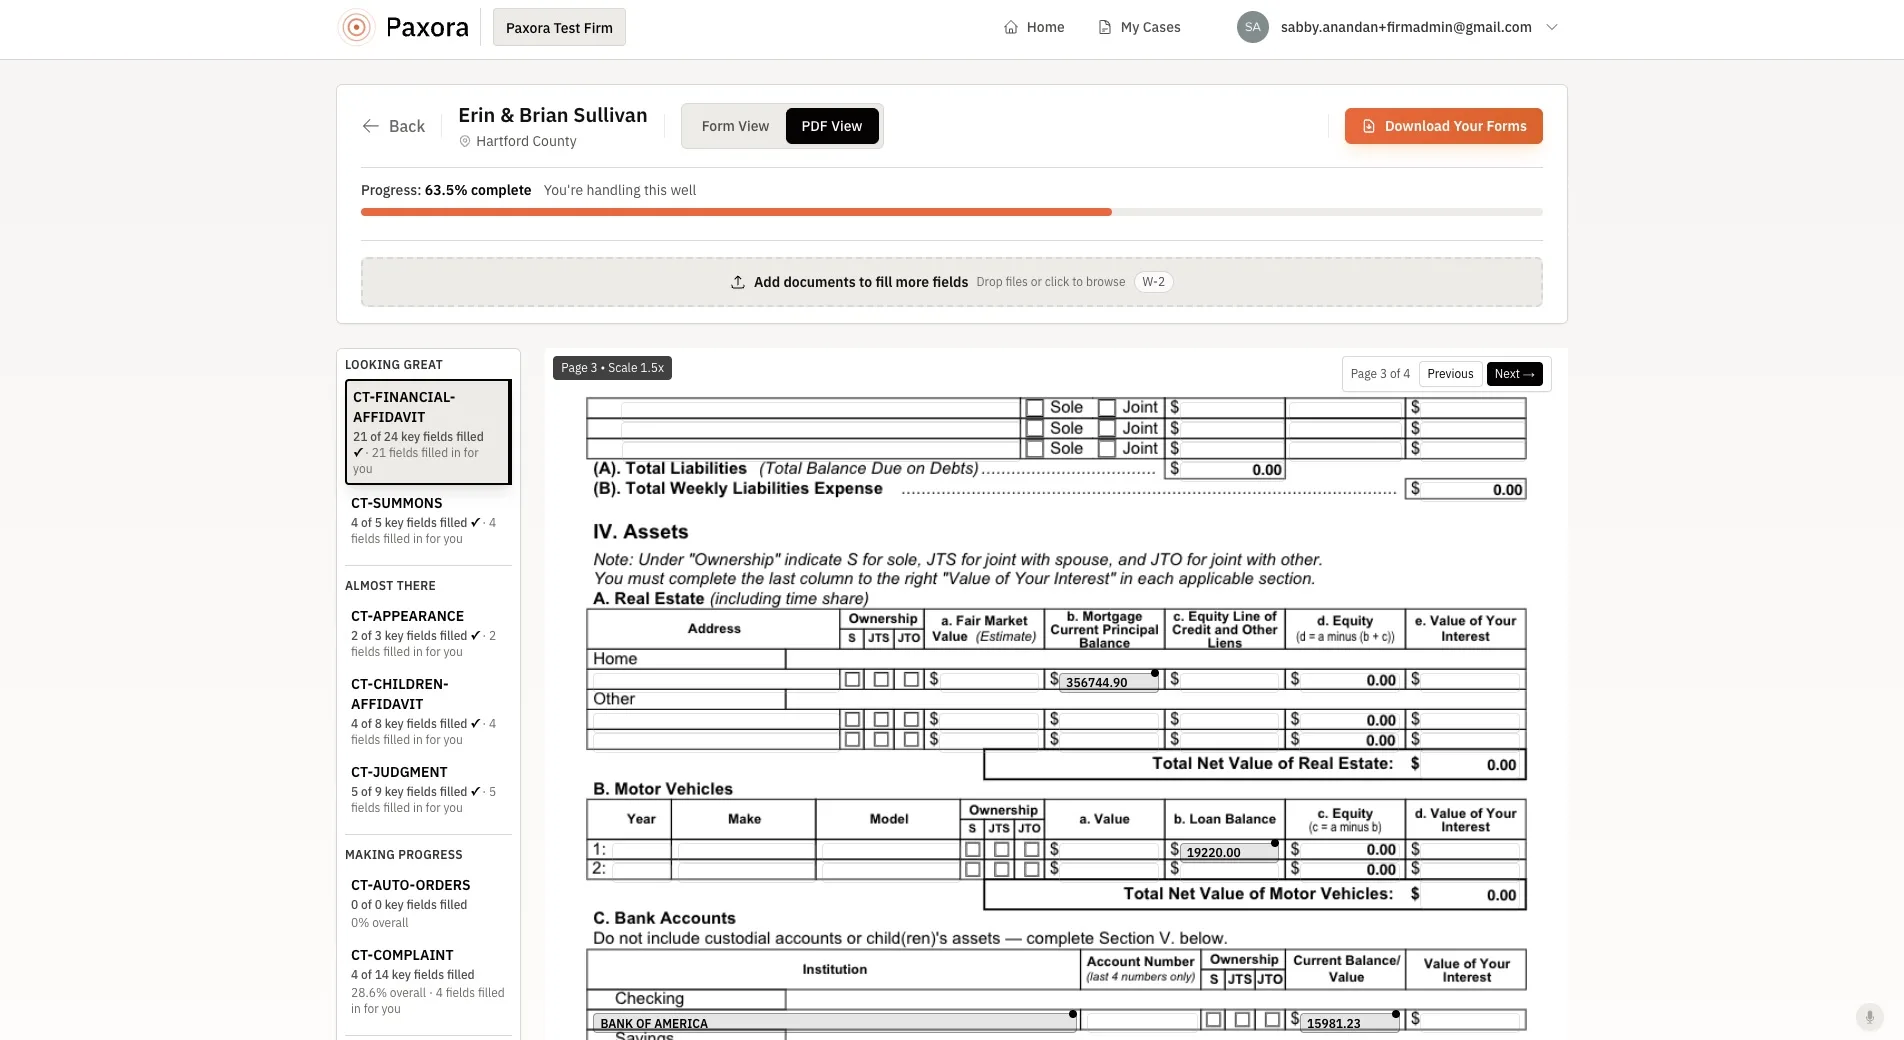Open CT-APPEARANCE form in sidebar
The height and width of the screenshot is (1040, 1904).
[x=428, y=633]
